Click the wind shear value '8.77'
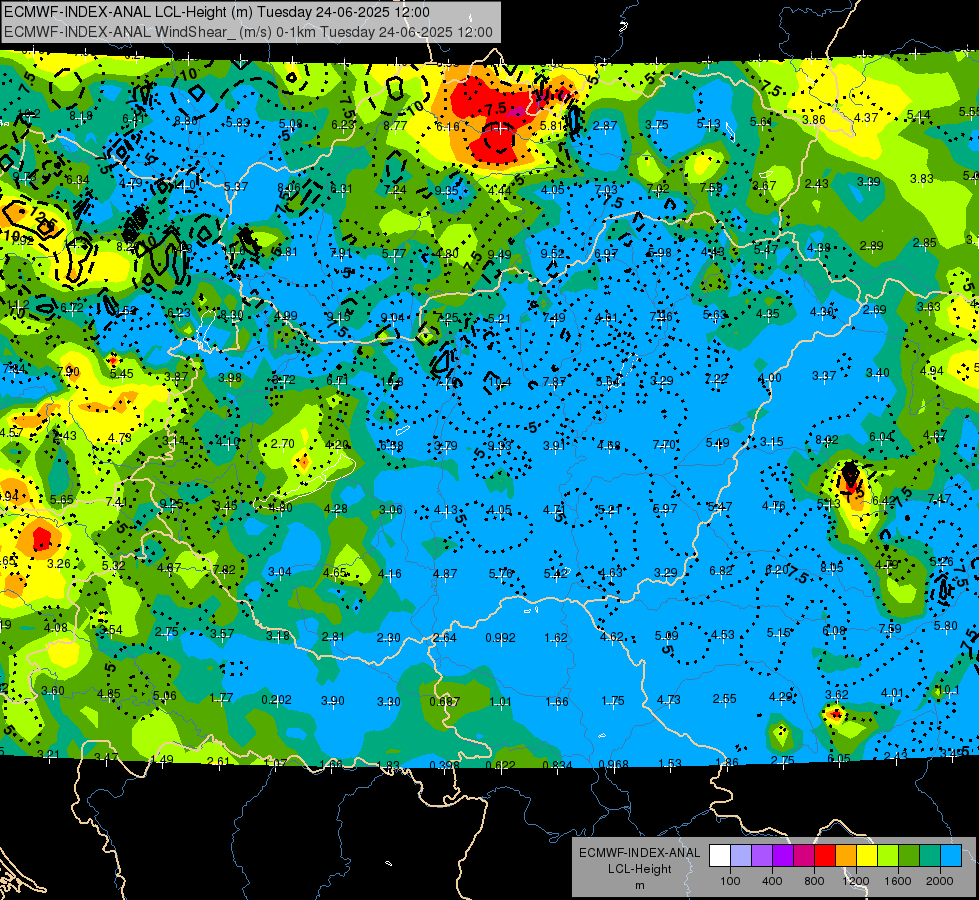Screen dimensions: 979x900 (x=395, y=126)
